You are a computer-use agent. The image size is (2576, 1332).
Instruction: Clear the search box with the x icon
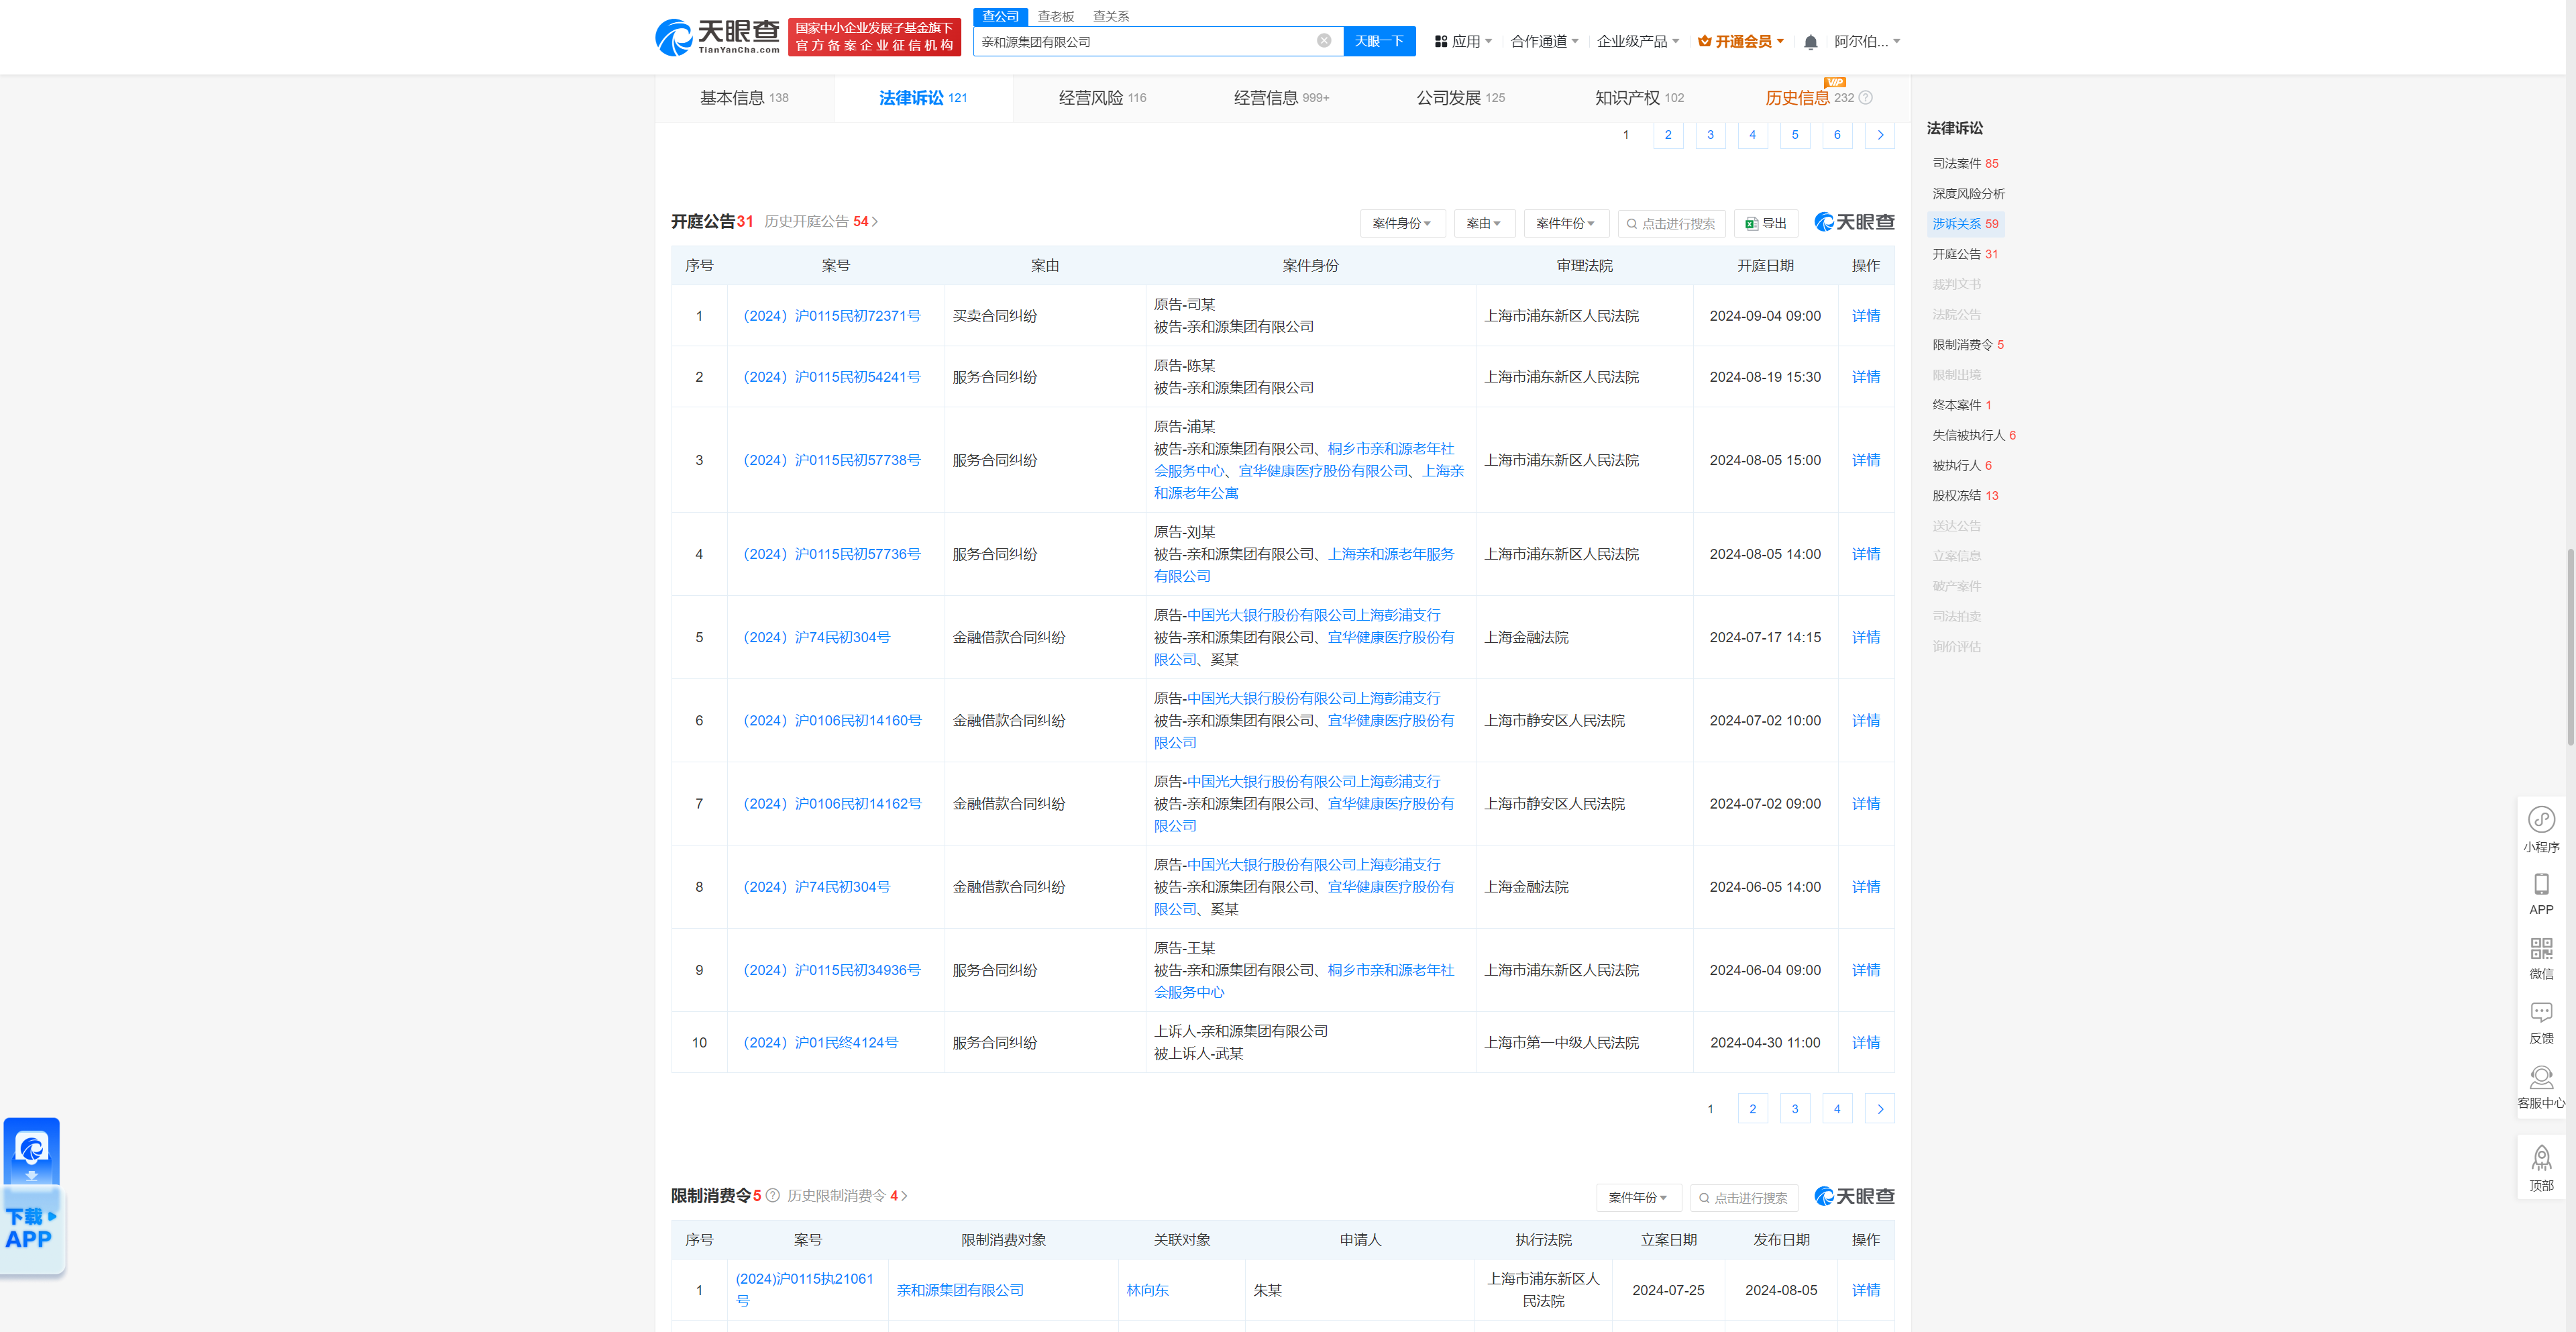click(1324, 41)
